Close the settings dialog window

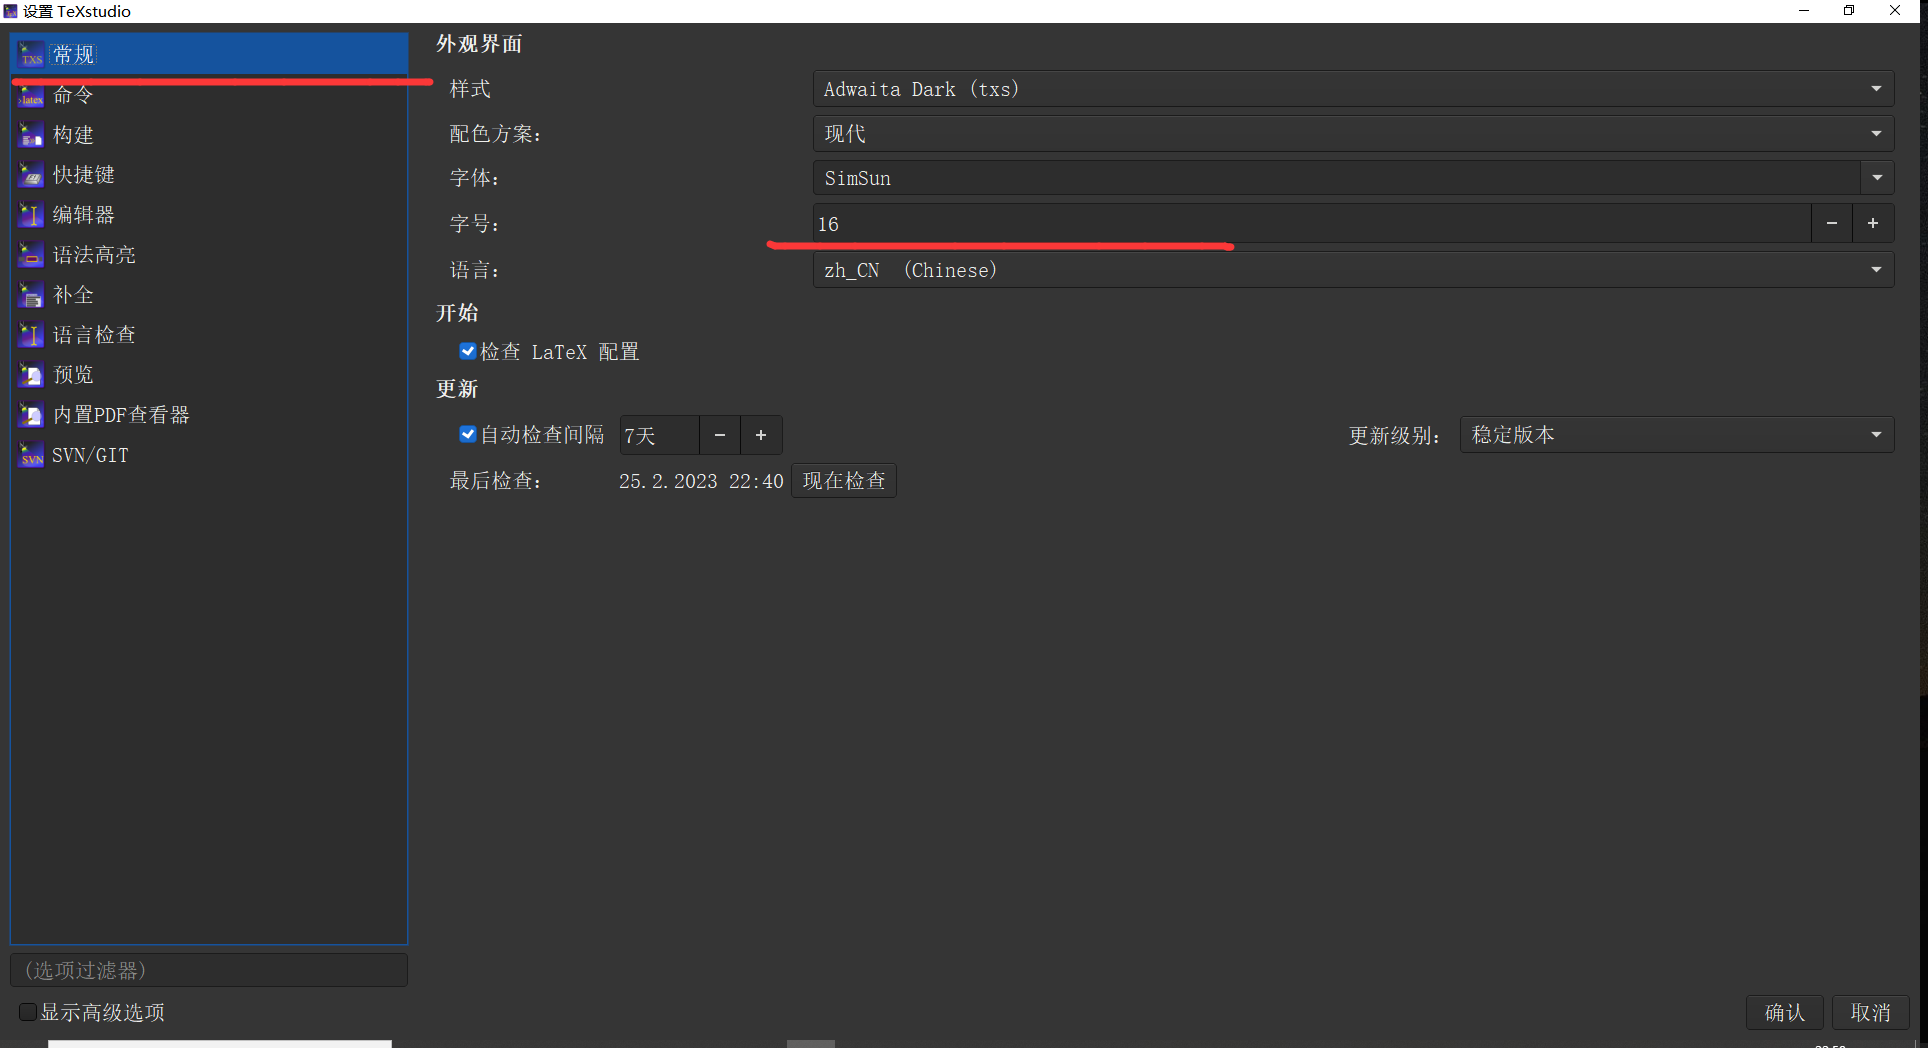tap(1895, 11)
